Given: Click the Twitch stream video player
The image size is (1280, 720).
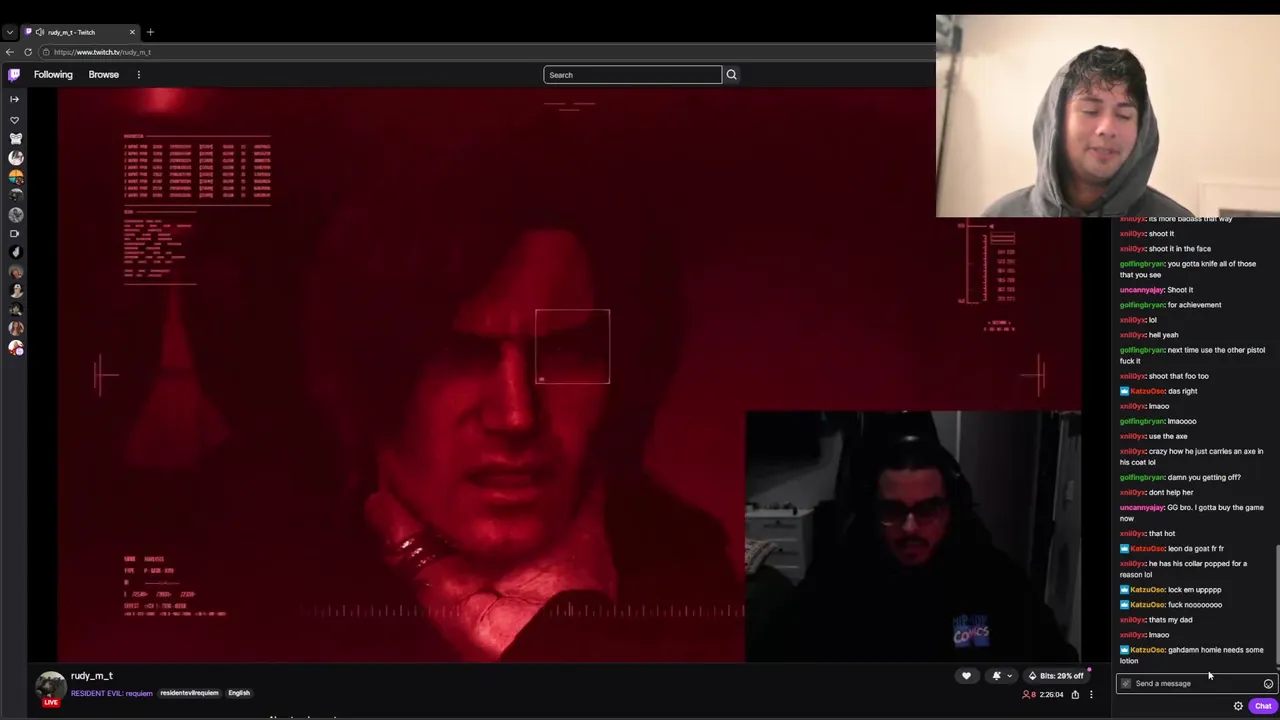Looking at the screenshot, I should [569, 375].
